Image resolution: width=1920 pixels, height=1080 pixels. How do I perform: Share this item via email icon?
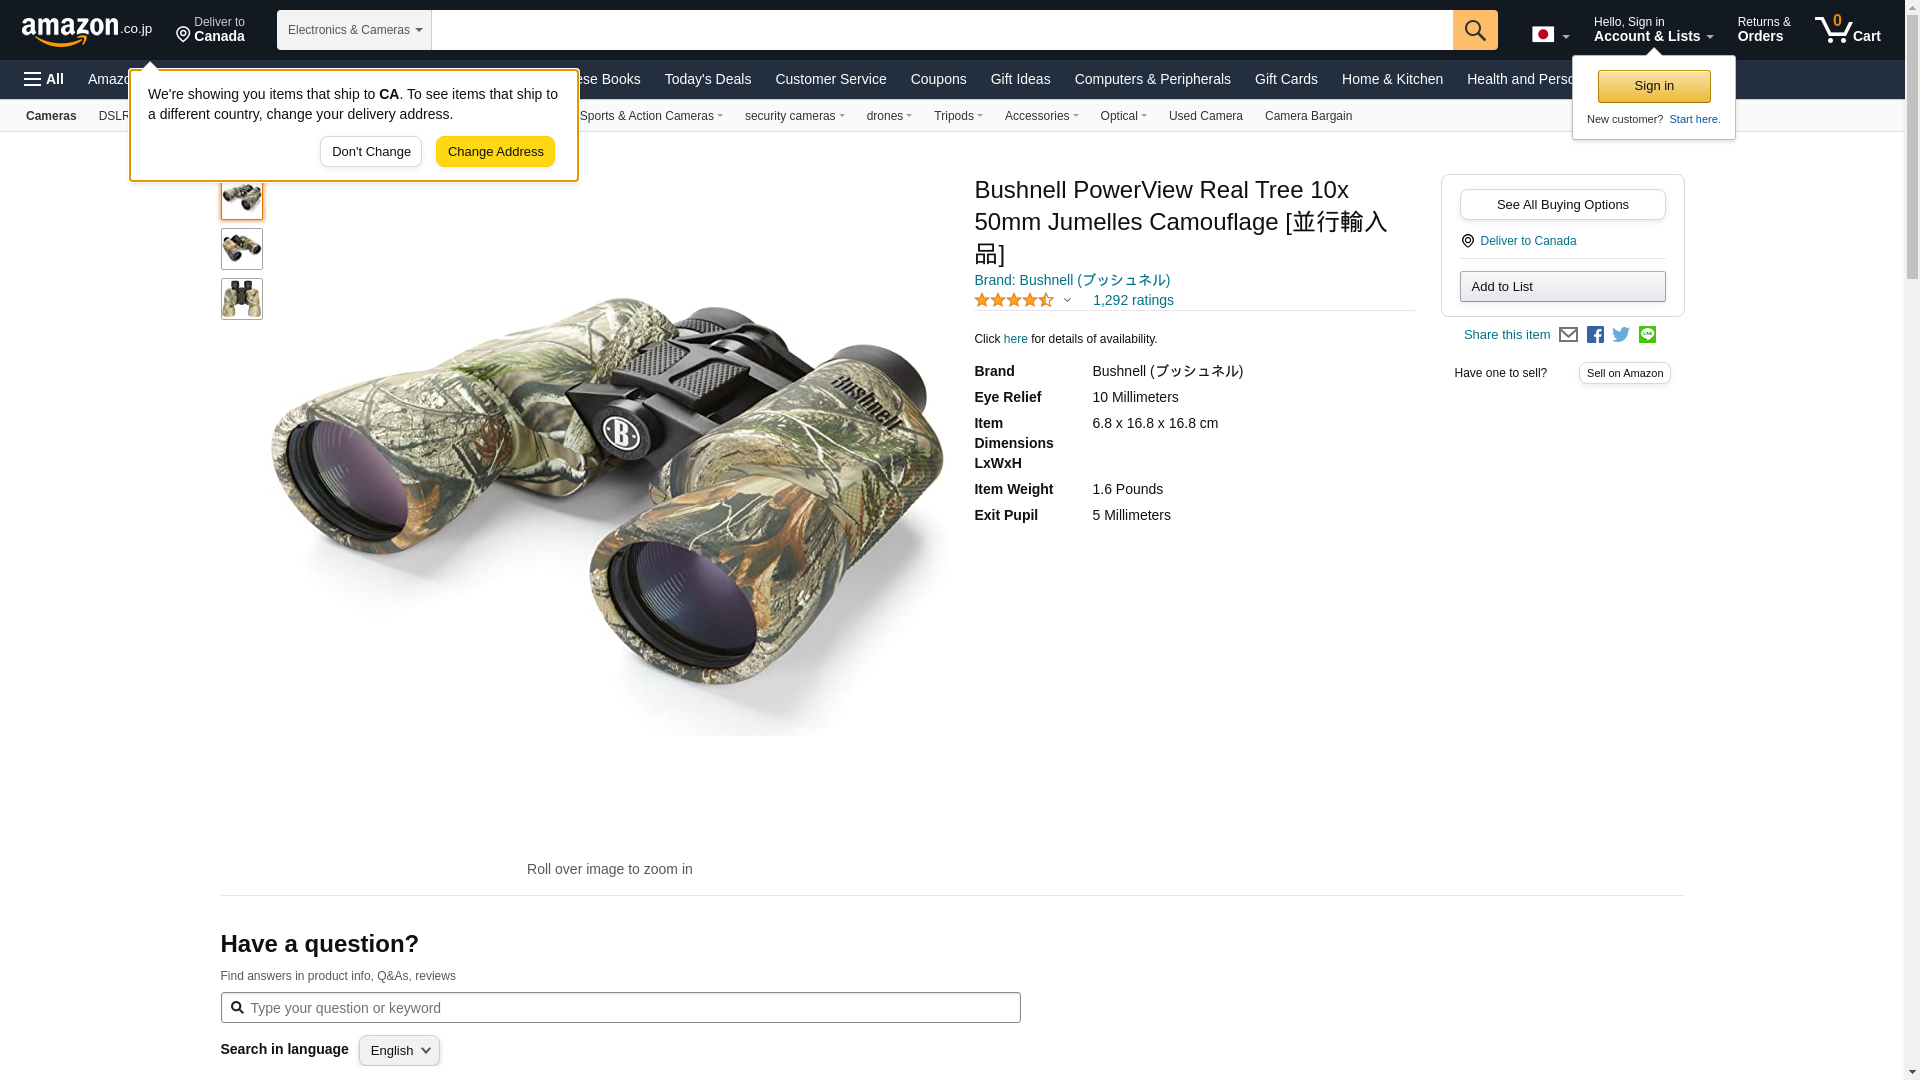click(x=1568, y=335)
